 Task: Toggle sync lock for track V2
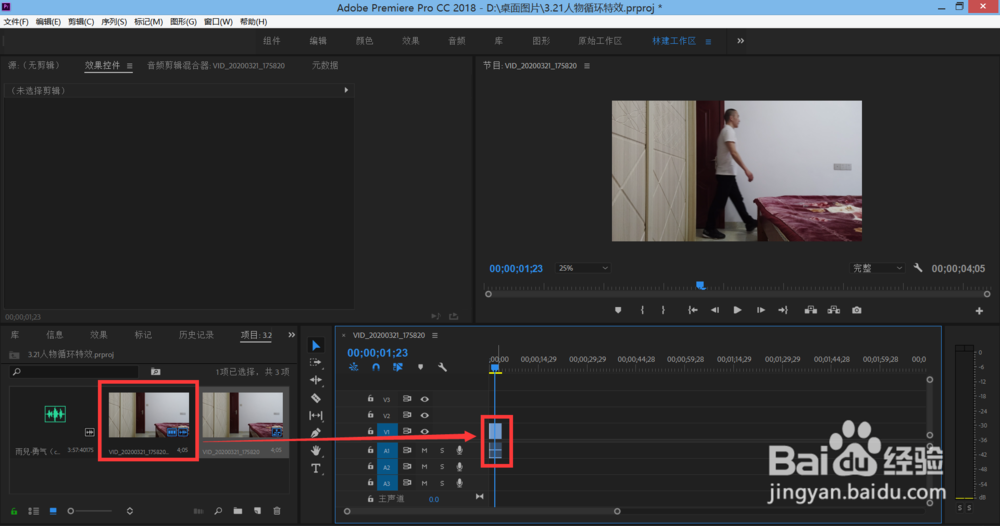[x=407, y=415]
